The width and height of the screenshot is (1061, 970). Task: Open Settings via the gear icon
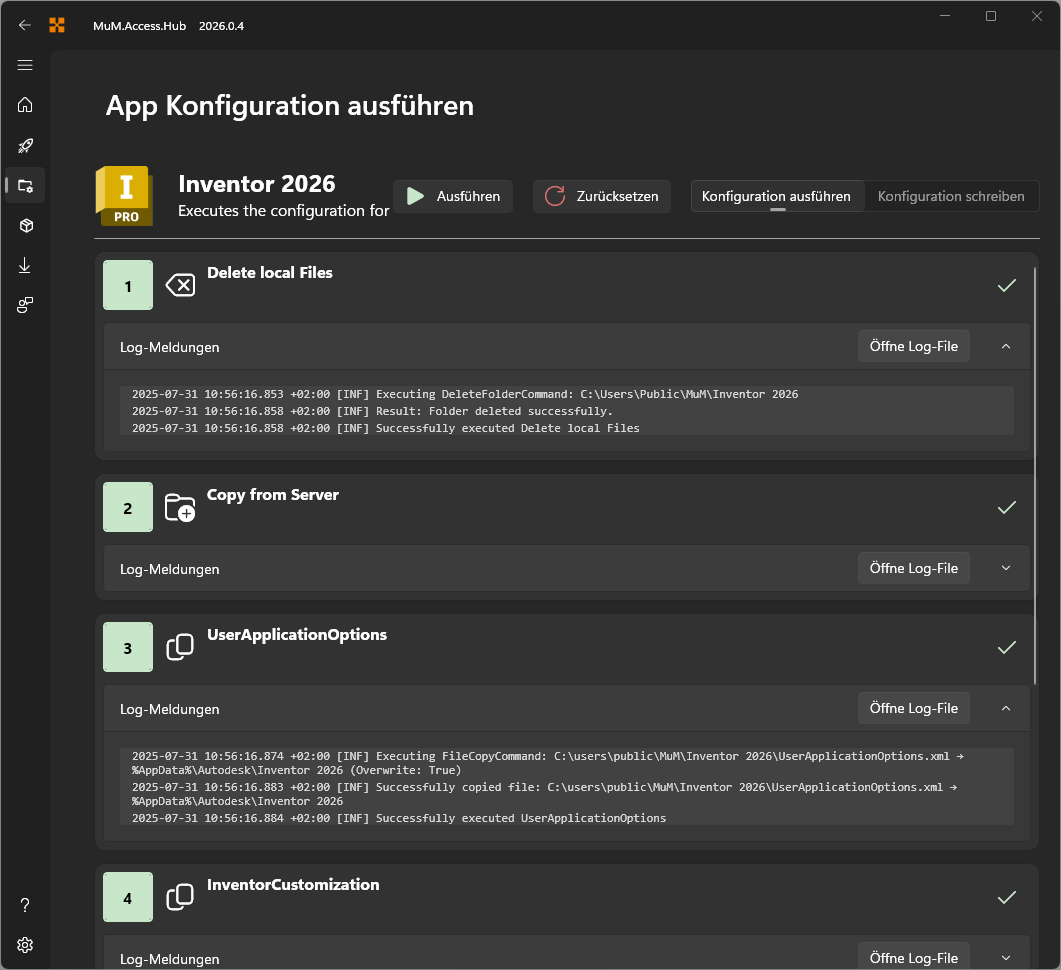[25, 944]
